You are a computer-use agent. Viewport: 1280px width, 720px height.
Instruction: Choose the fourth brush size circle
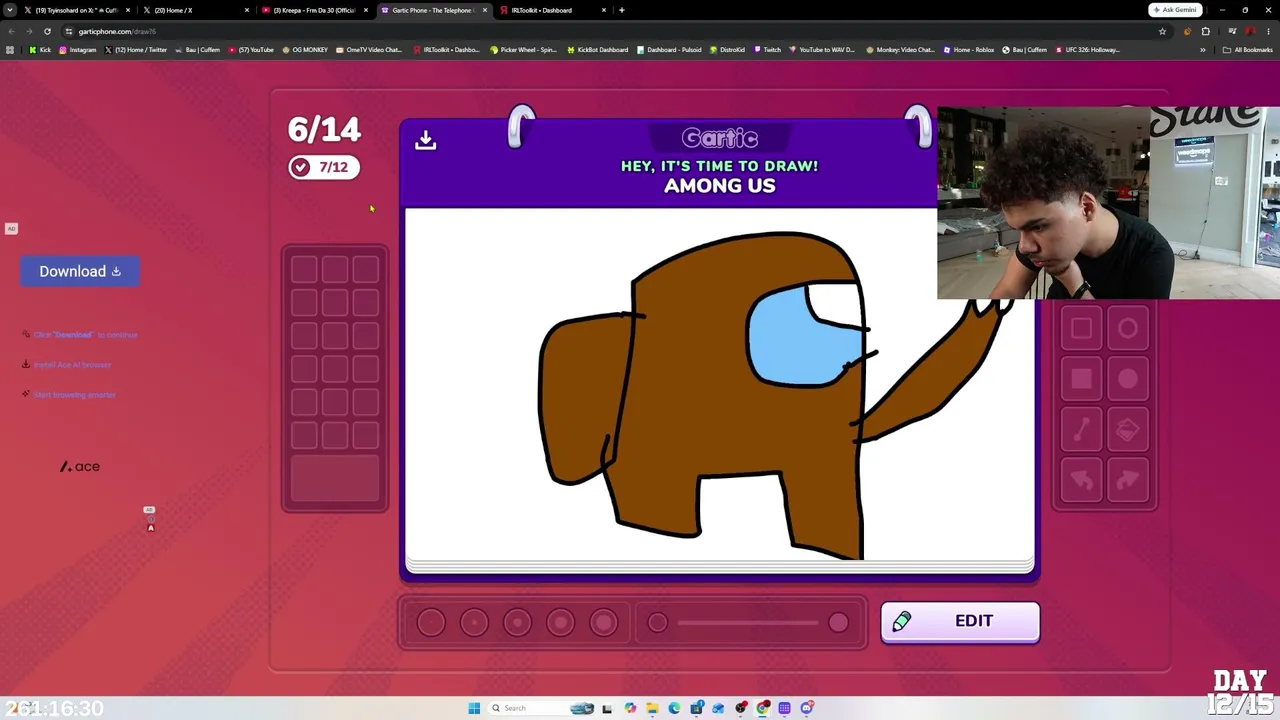click(560, 623)
